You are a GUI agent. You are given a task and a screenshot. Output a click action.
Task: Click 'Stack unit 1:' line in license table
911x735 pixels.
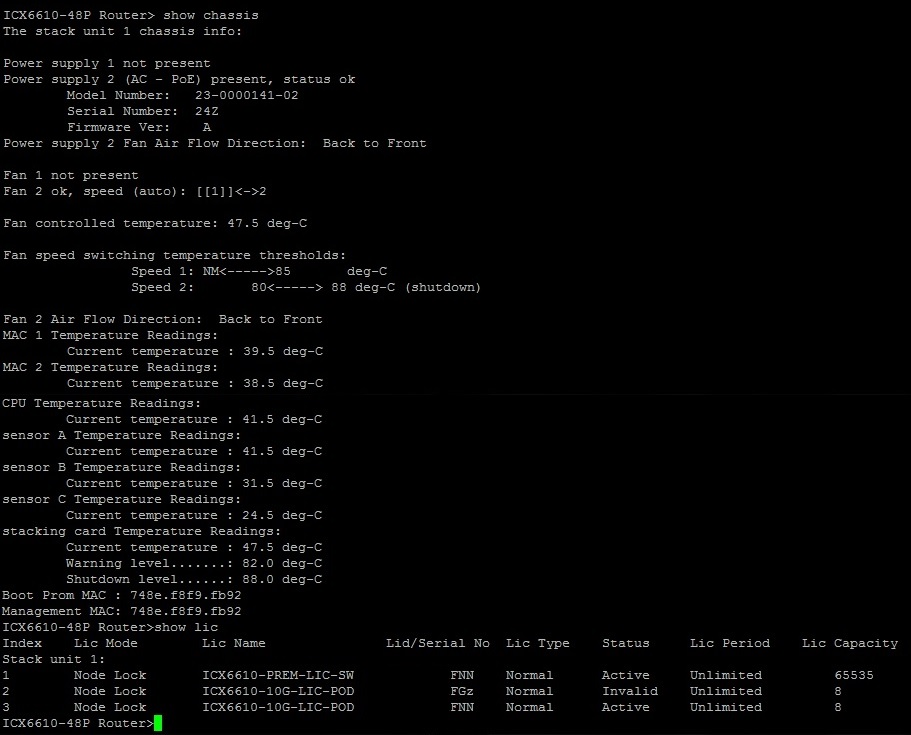(53, 659)
